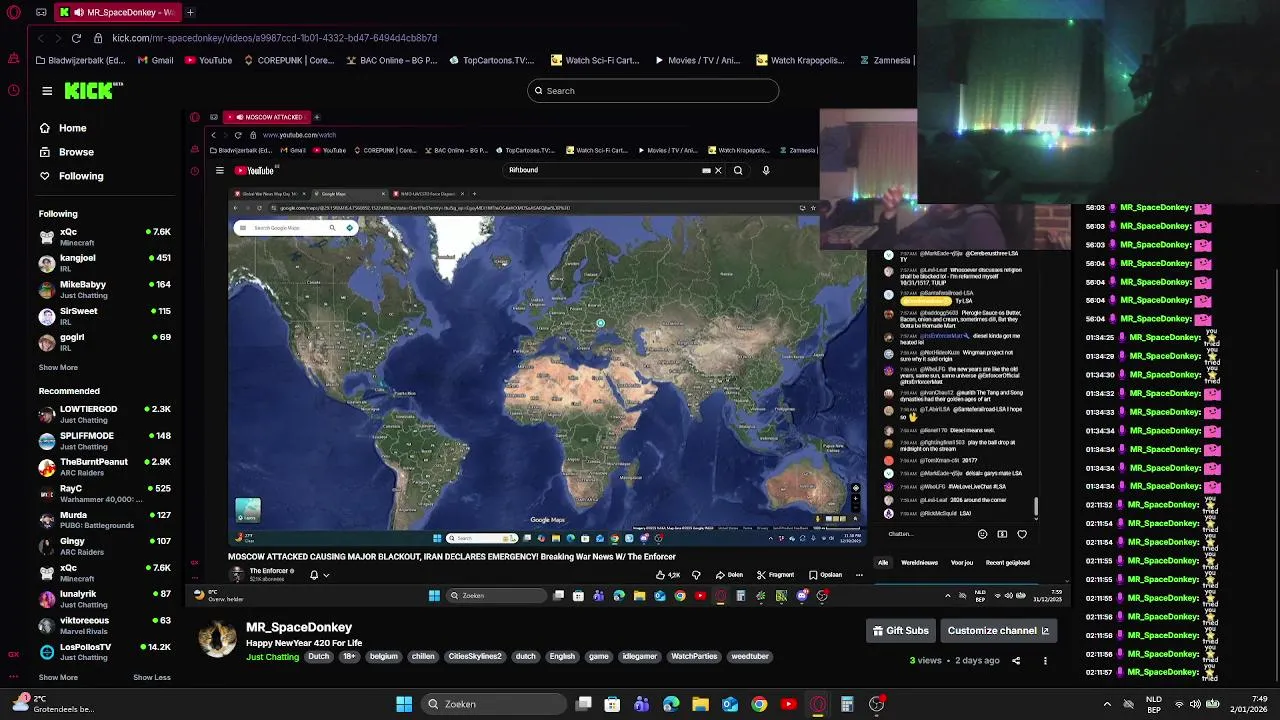1280x720 pixels.
Task: Select the CitiesSkylines2 tag
Action: click(475, 657)
